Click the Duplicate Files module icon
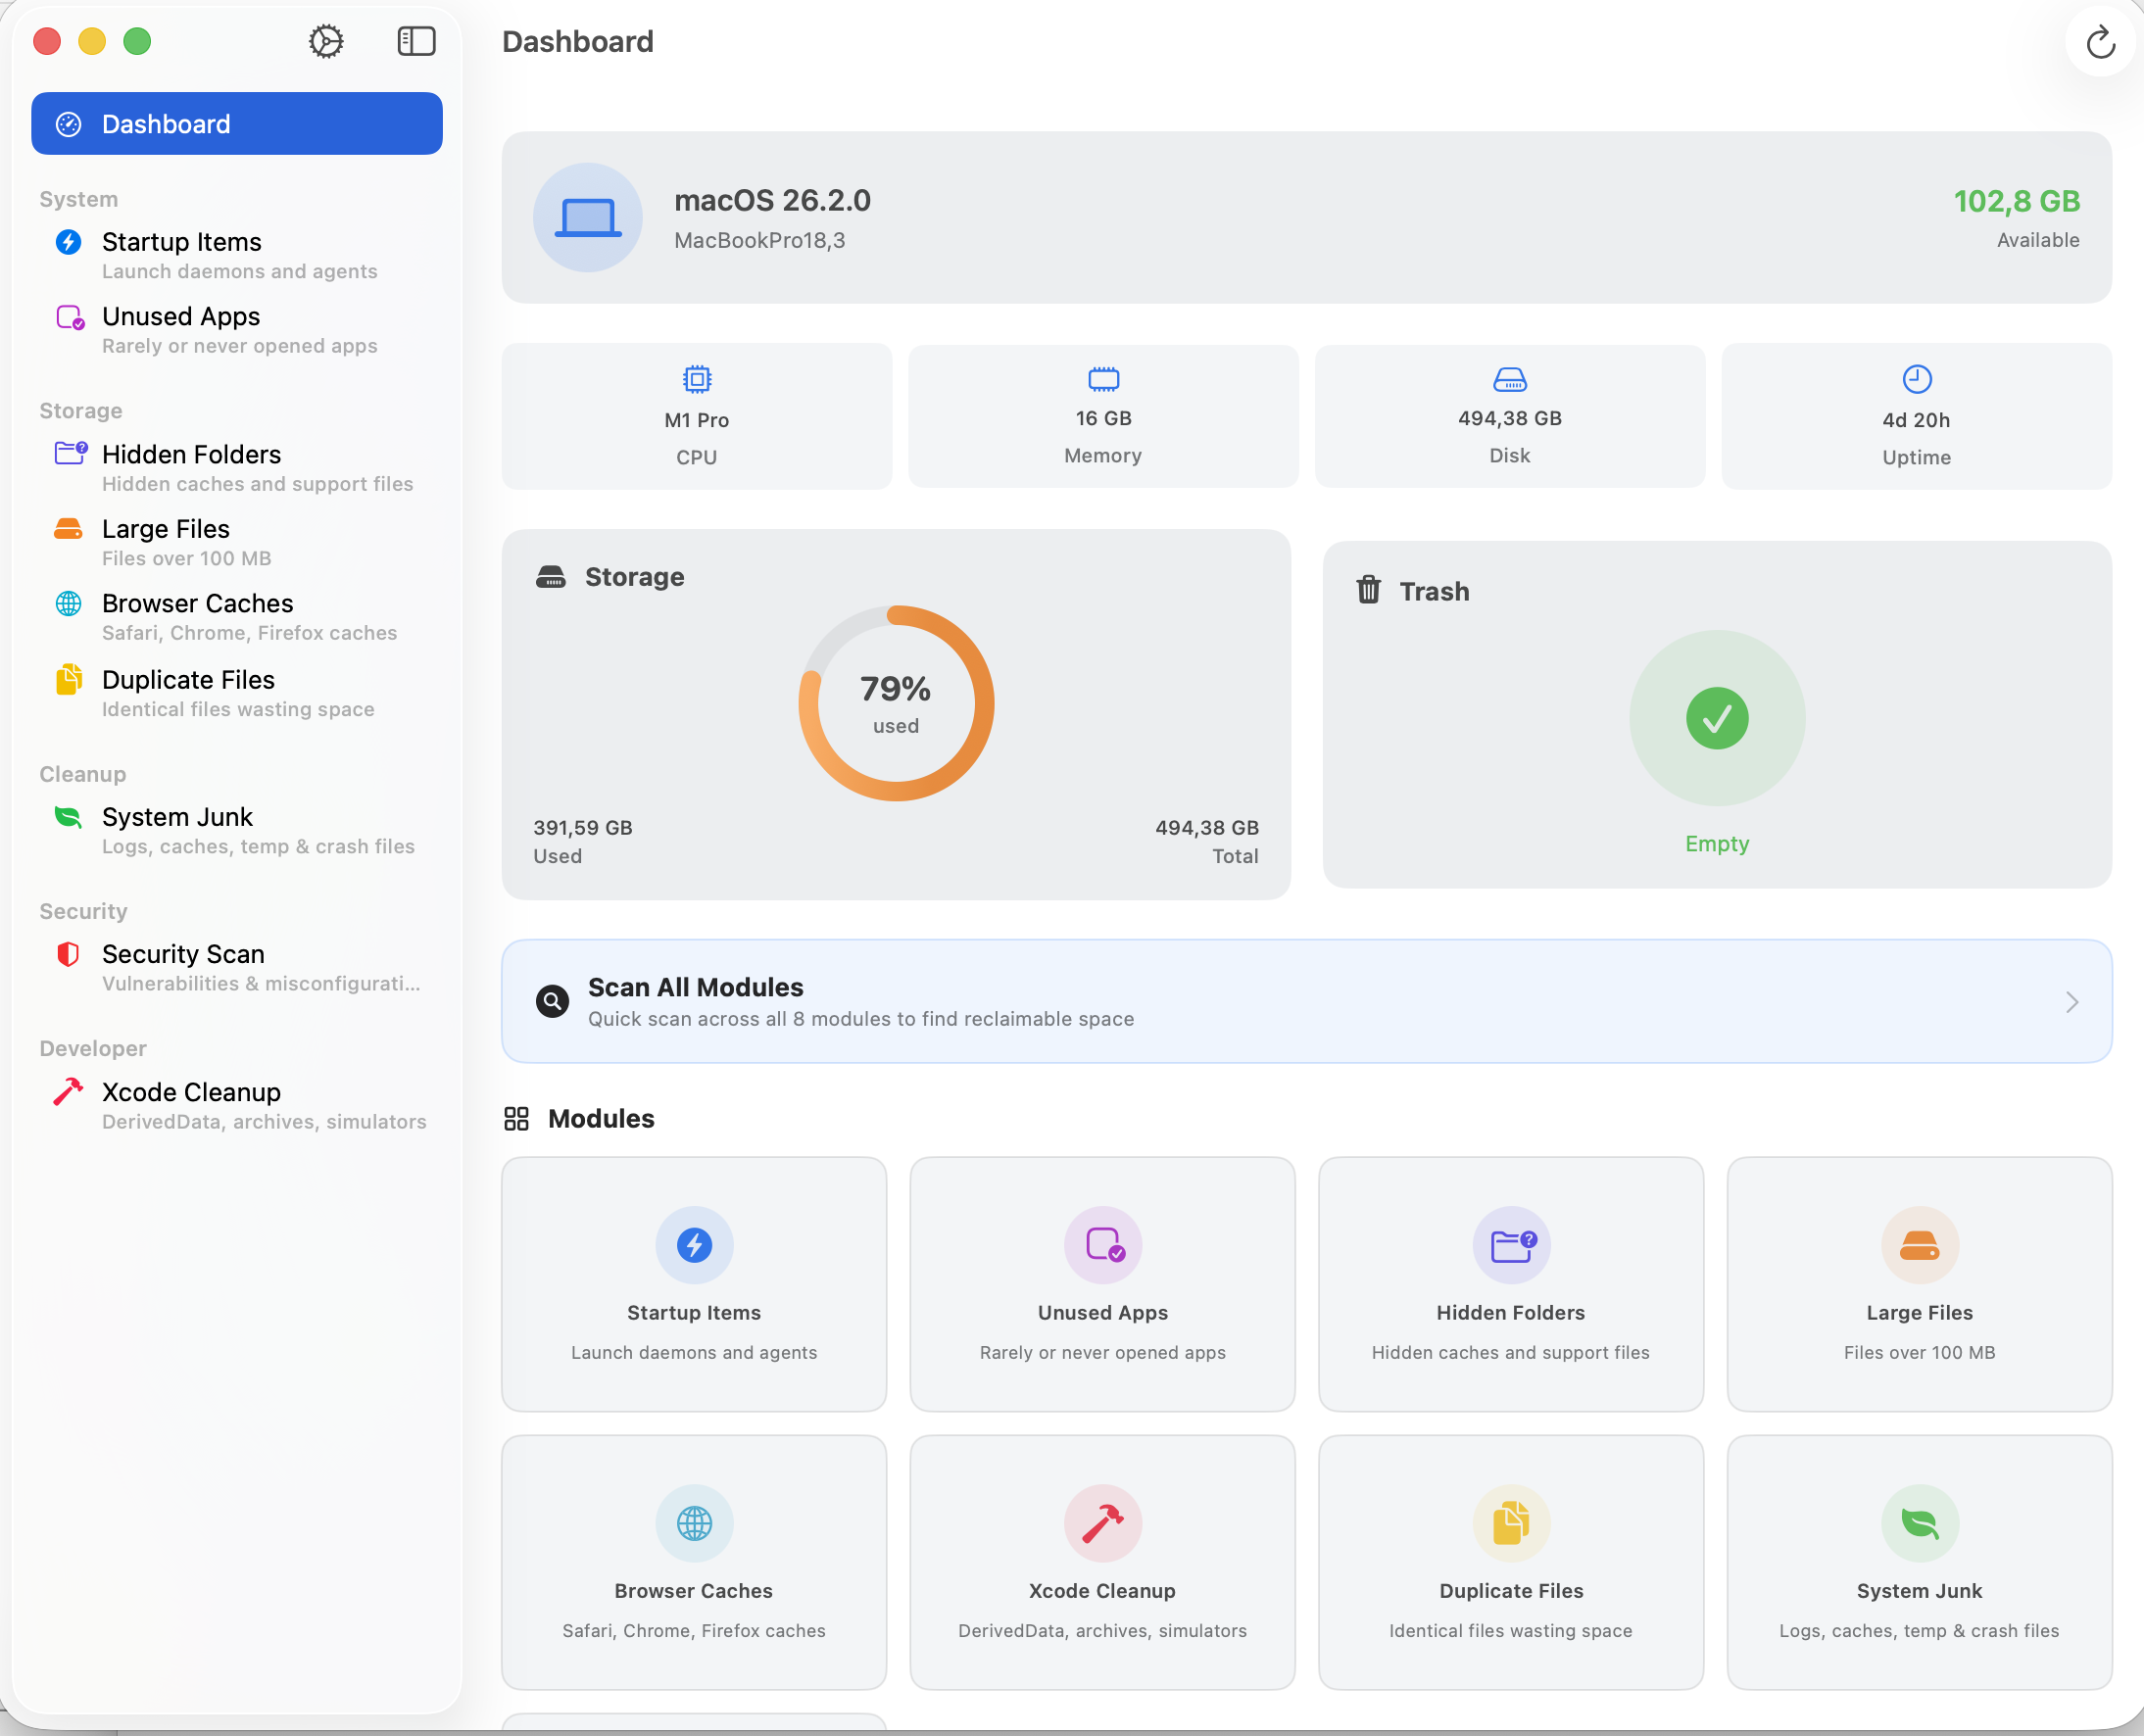 (1511, 1523)
